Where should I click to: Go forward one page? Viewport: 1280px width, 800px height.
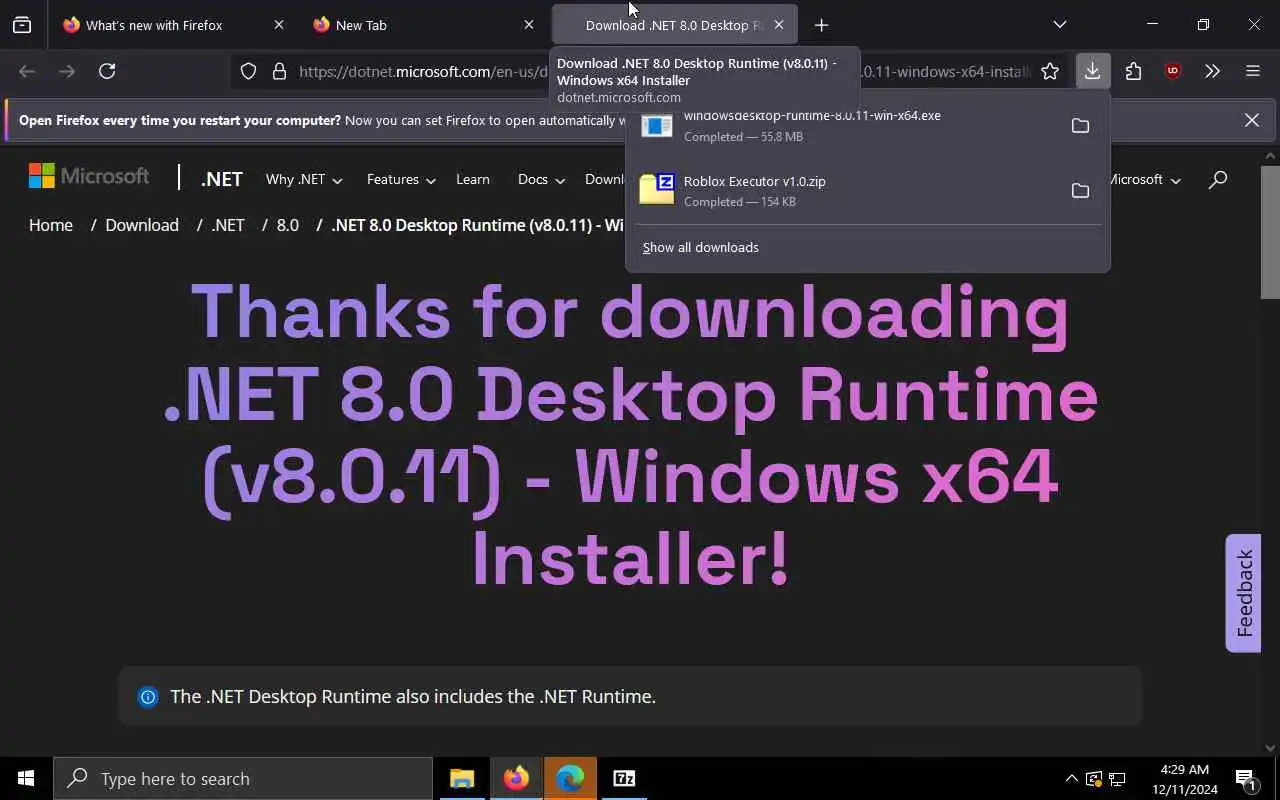point(67,71)
